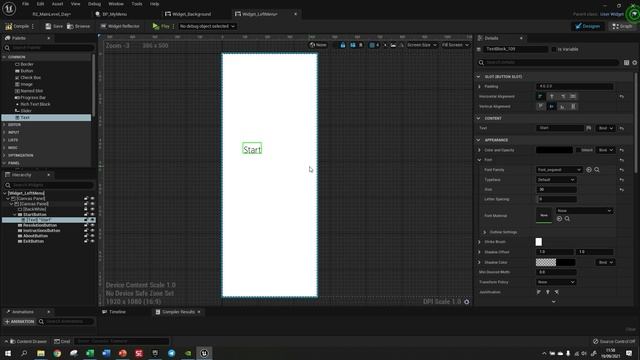Set vertical alignment to bottom

562,107
